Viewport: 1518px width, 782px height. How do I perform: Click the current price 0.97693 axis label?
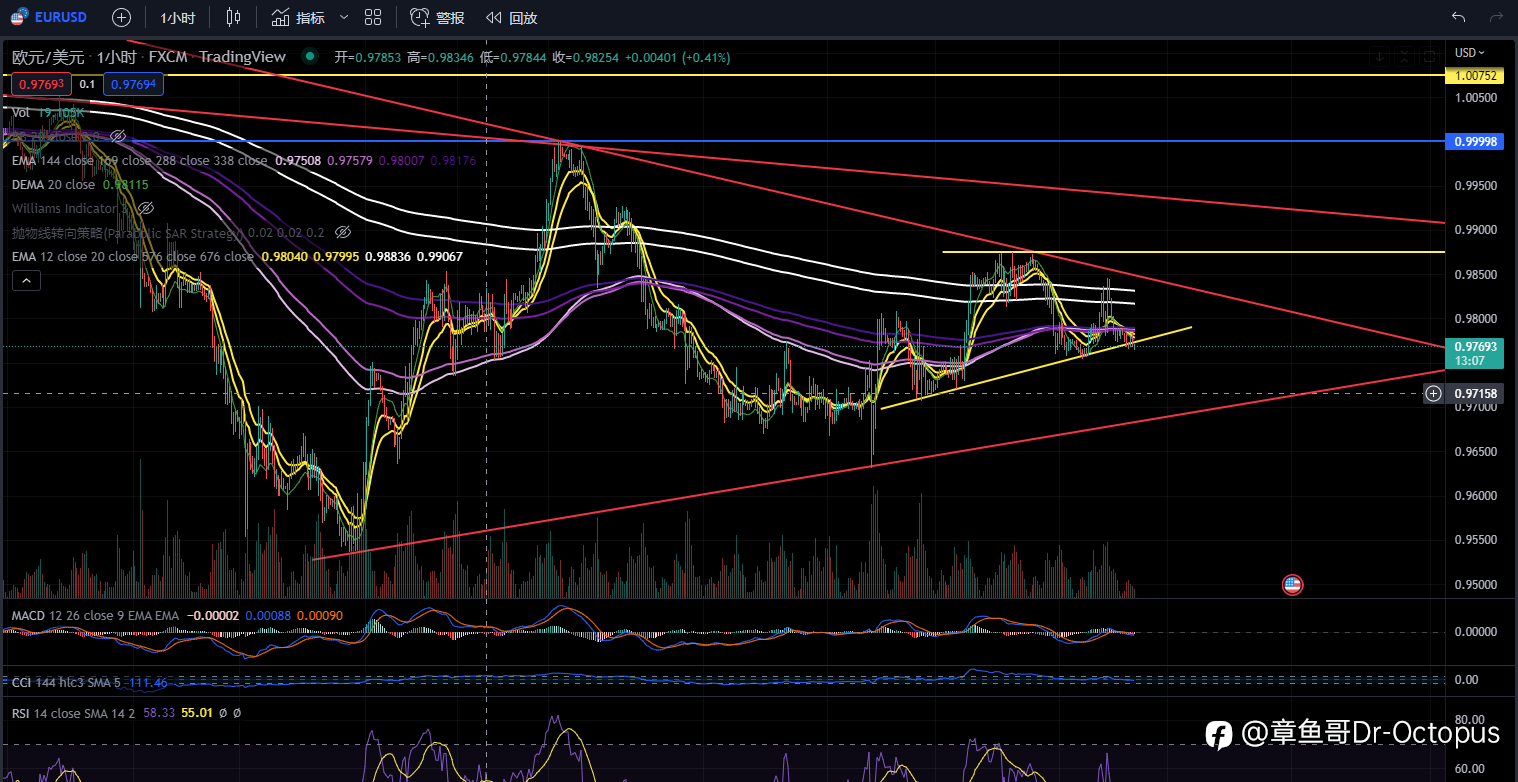[x=1476, y=346]
